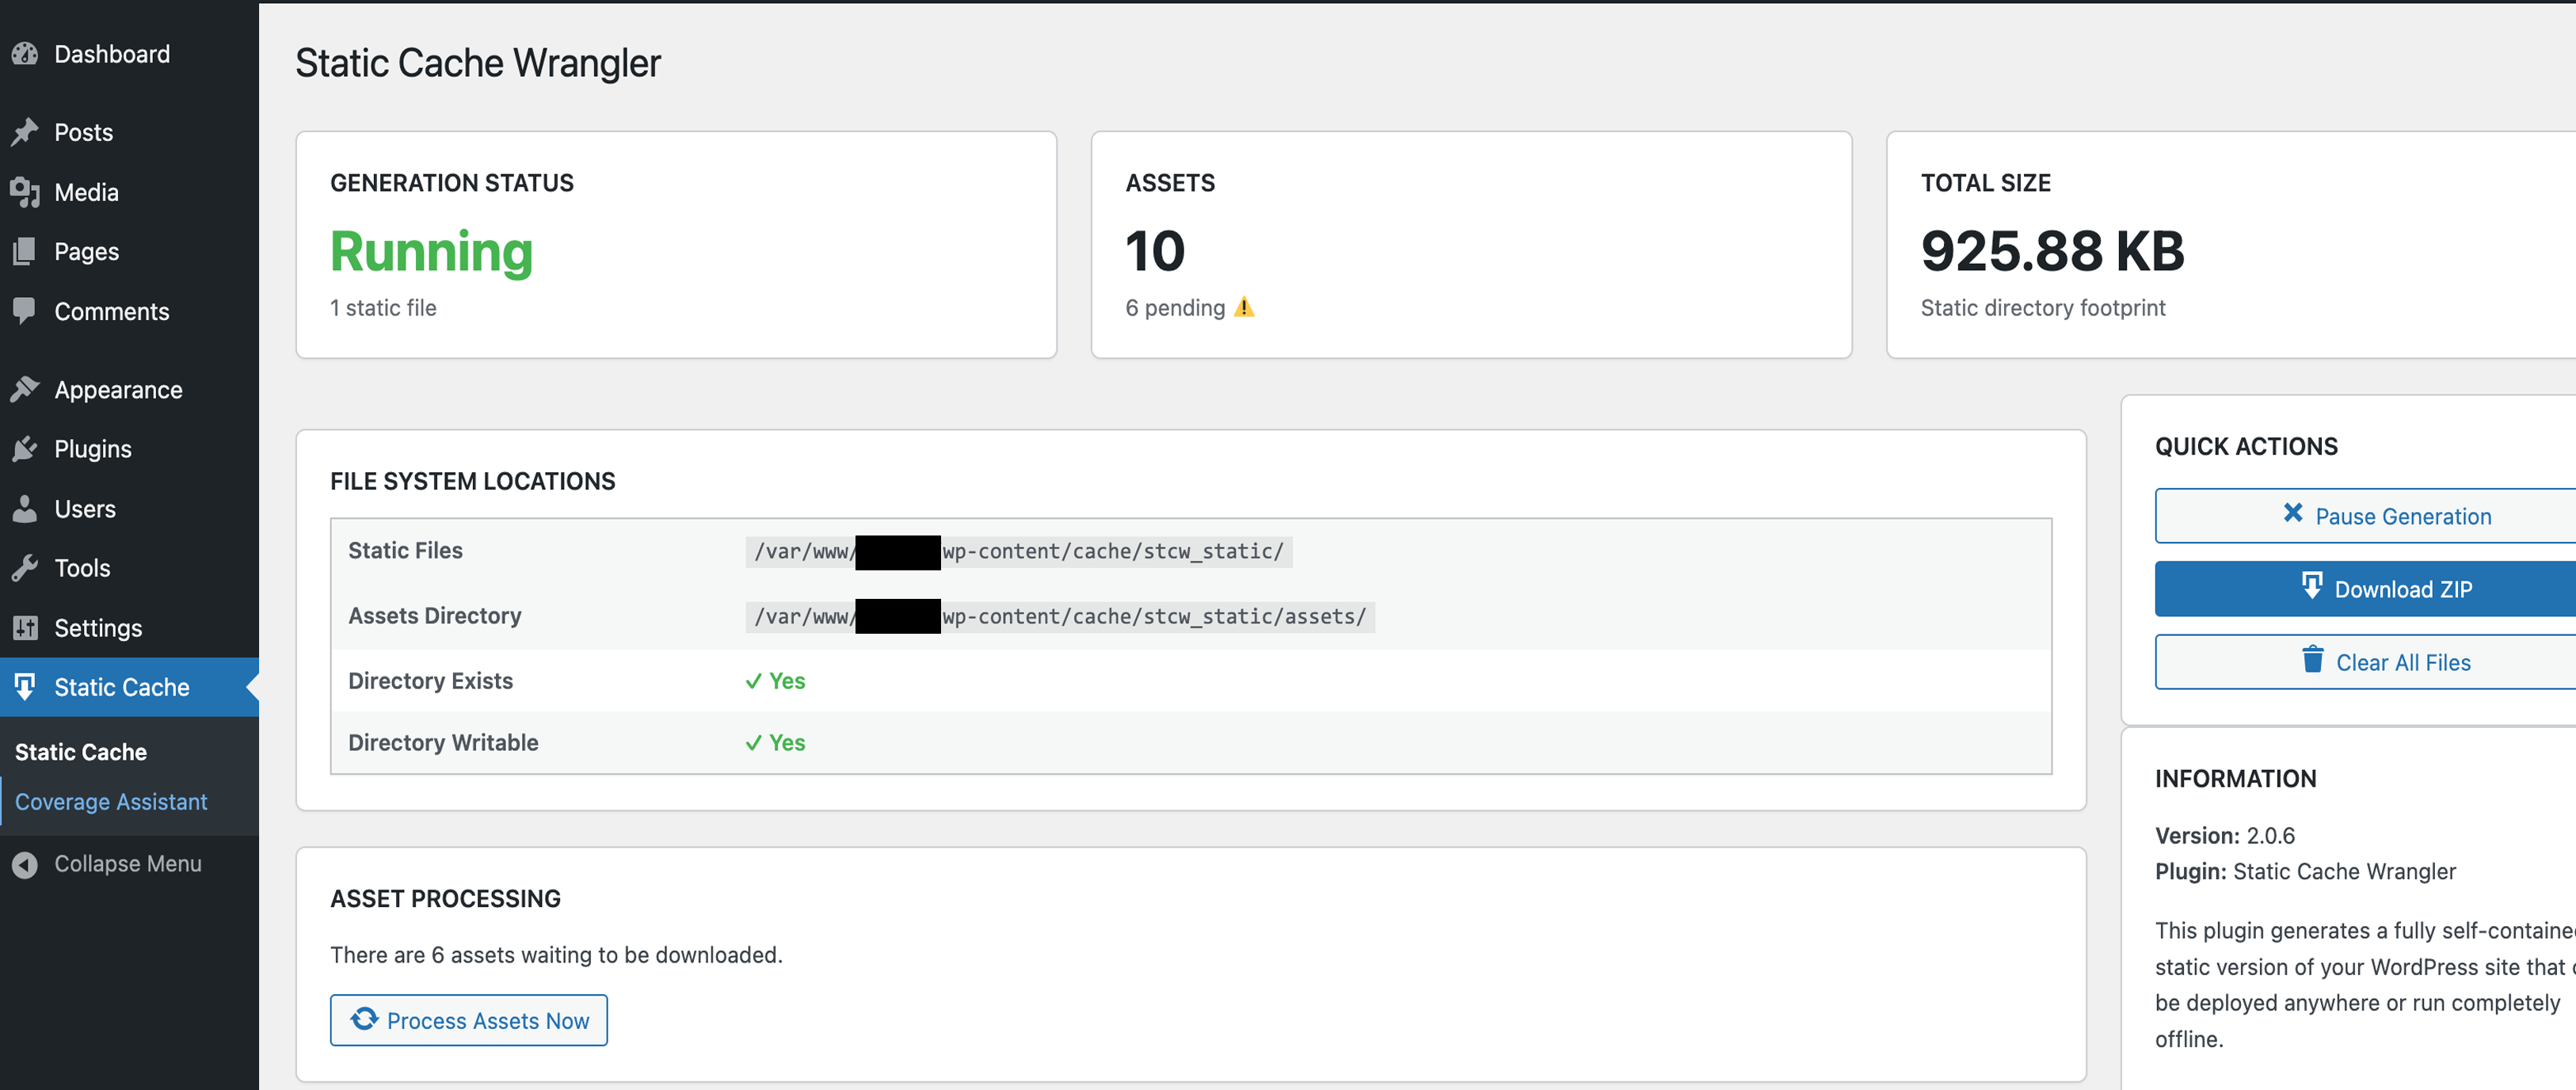
Task: Select the Static Cache top menu item
Action: (121, 687)
